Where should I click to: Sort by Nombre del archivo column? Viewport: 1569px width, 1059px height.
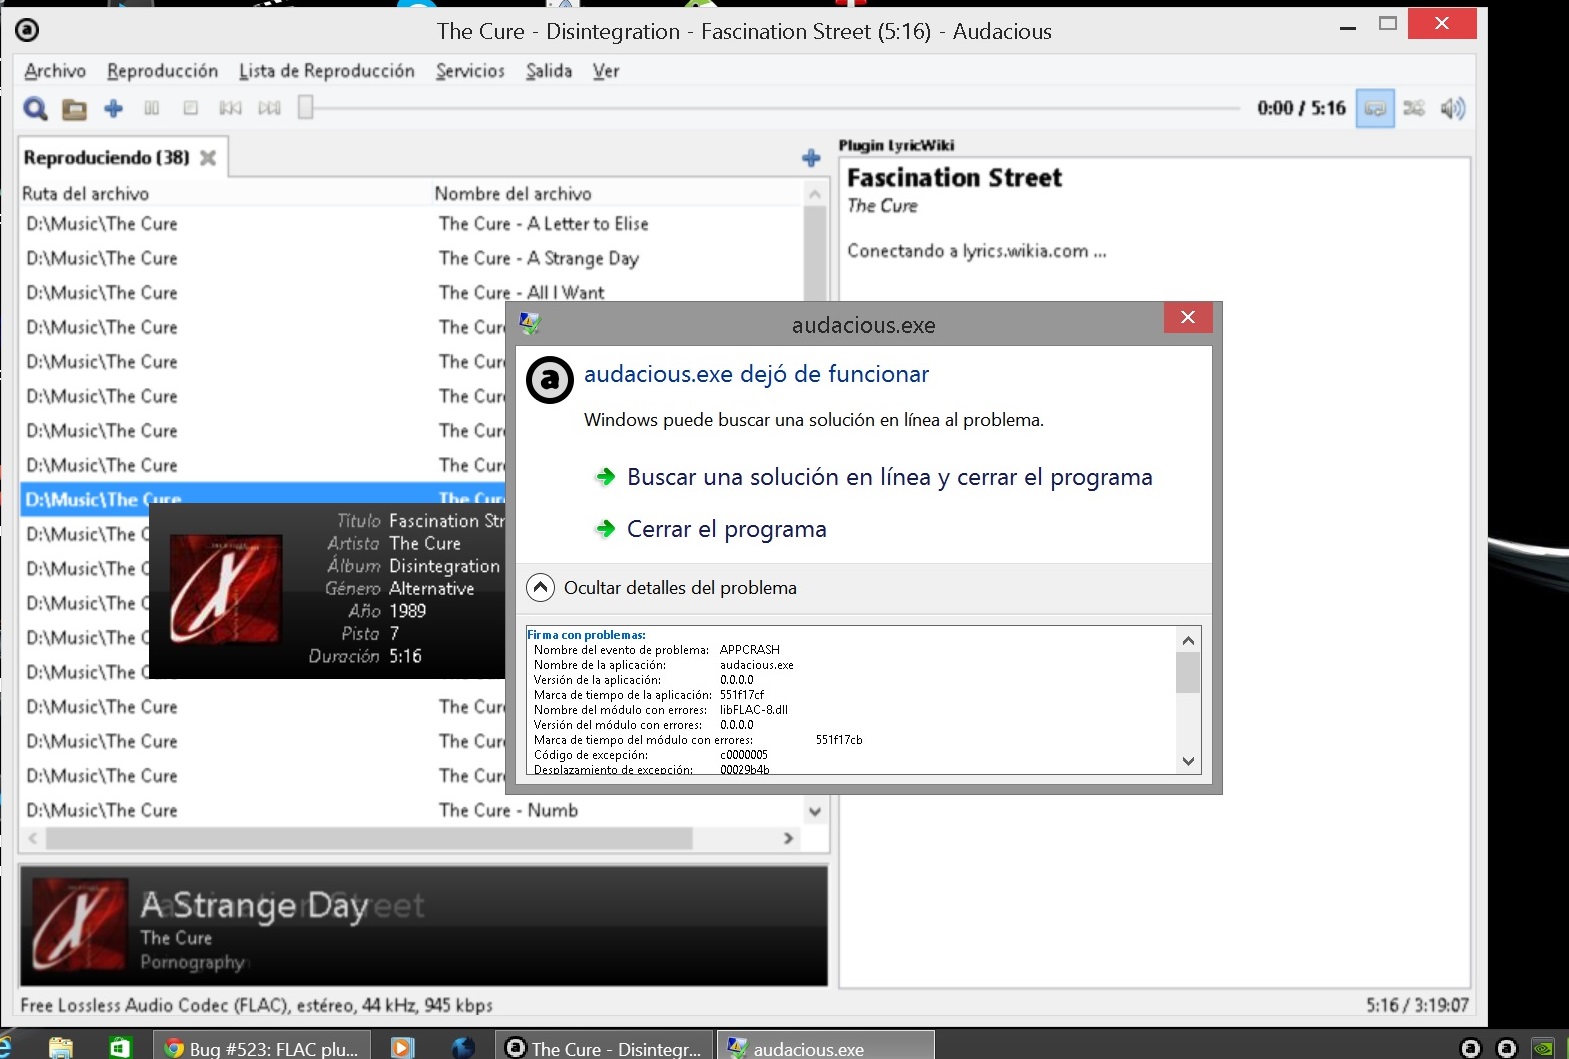(x=617, y=193)
